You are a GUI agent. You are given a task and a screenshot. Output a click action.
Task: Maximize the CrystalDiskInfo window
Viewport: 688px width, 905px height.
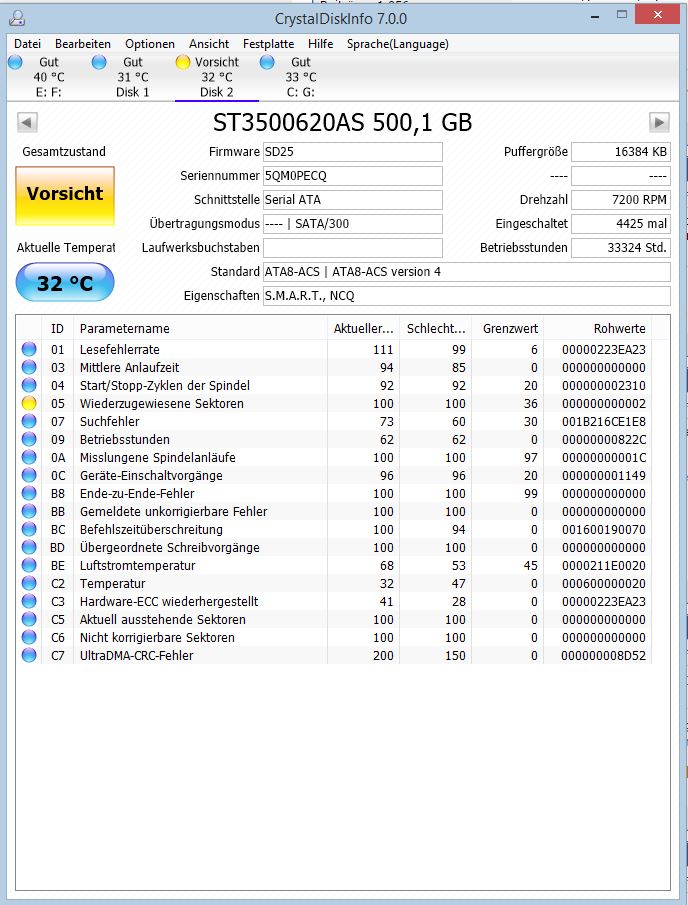pyautogui.click(x=622, y=15)
